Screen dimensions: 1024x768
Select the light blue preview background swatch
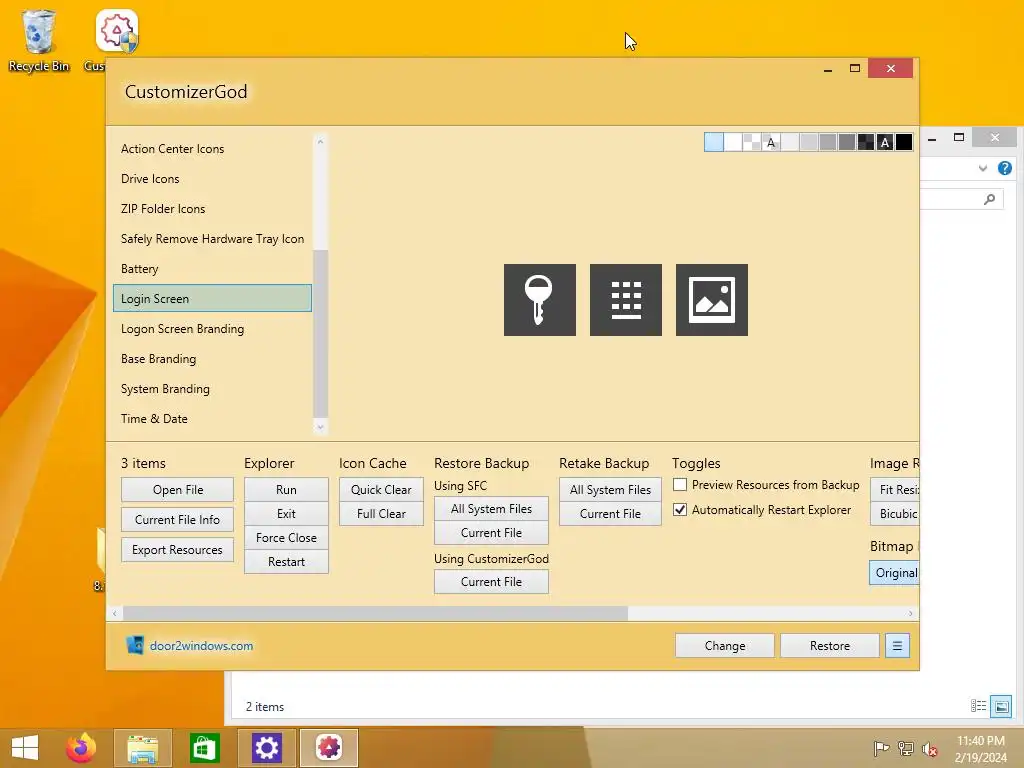click(714, 142)
